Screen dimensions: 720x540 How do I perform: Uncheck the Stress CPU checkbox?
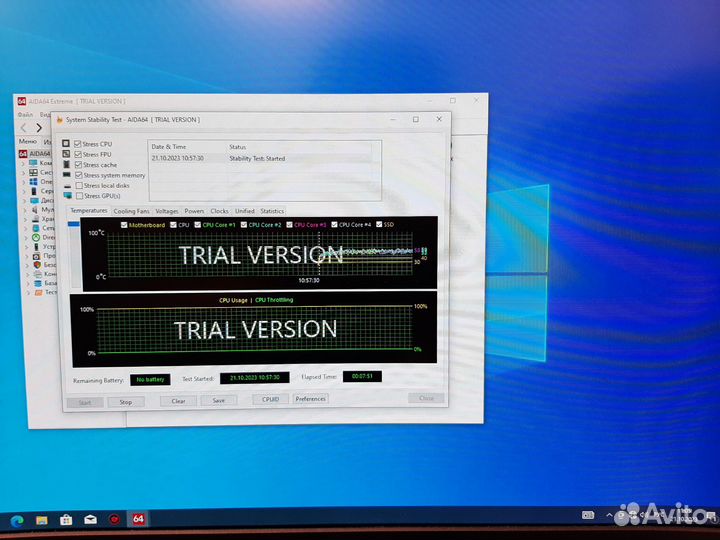pos(78,144)
